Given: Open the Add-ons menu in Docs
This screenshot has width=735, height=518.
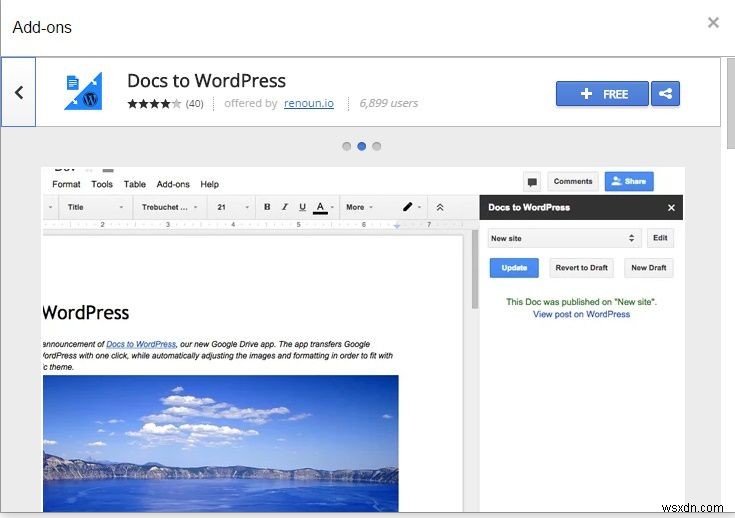Looking at the screenshot, I should coord(173,184).
